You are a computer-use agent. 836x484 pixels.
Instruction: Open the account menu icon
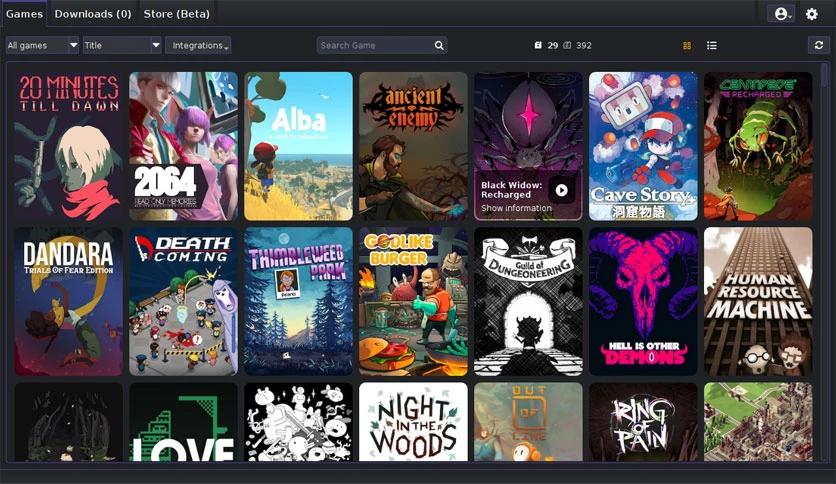(x=781, y=14)
